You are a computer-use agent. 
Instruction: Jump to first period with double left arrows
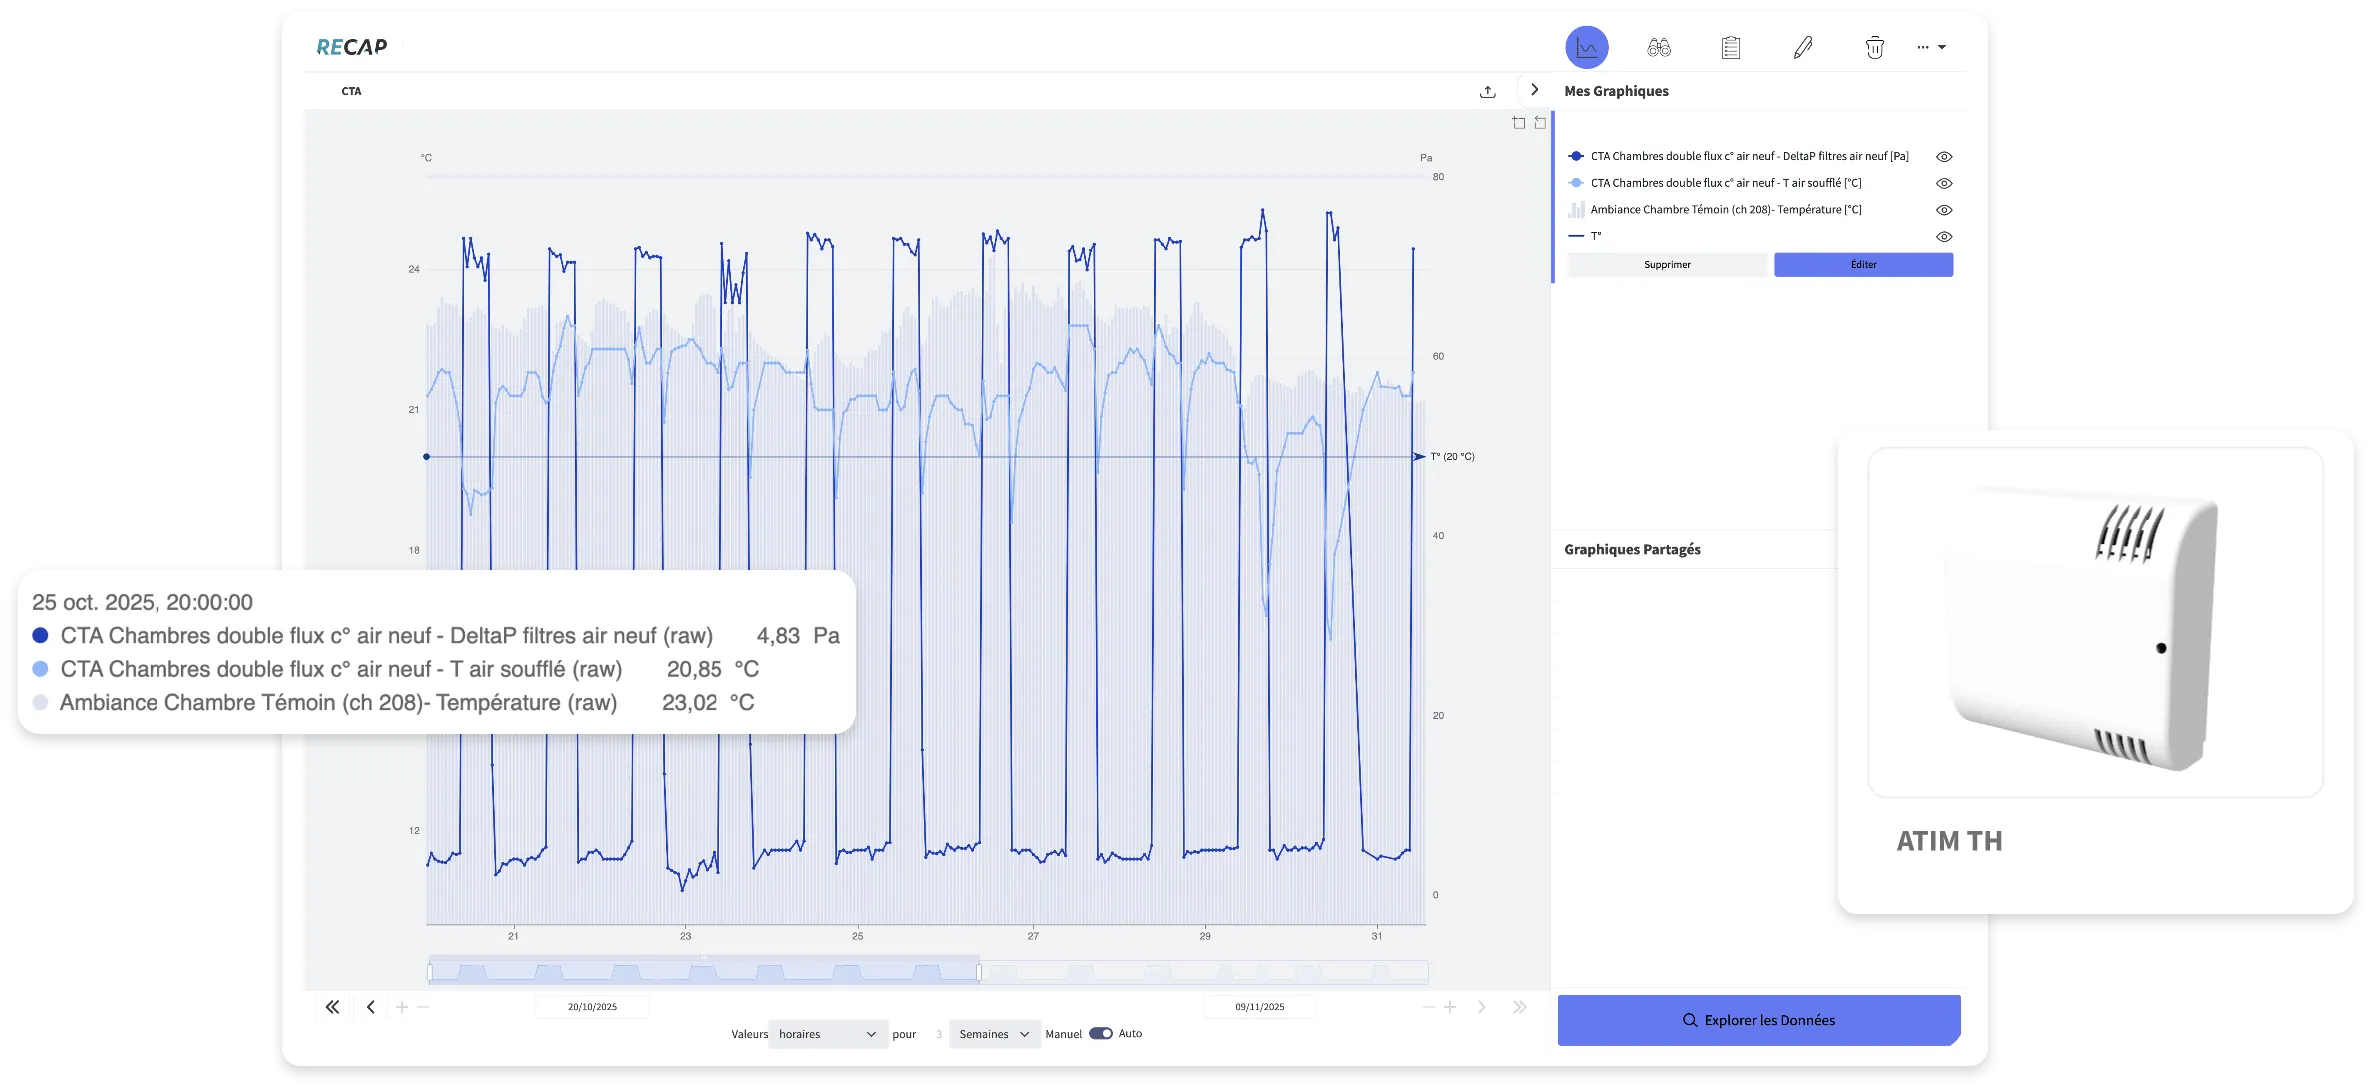332,1007
